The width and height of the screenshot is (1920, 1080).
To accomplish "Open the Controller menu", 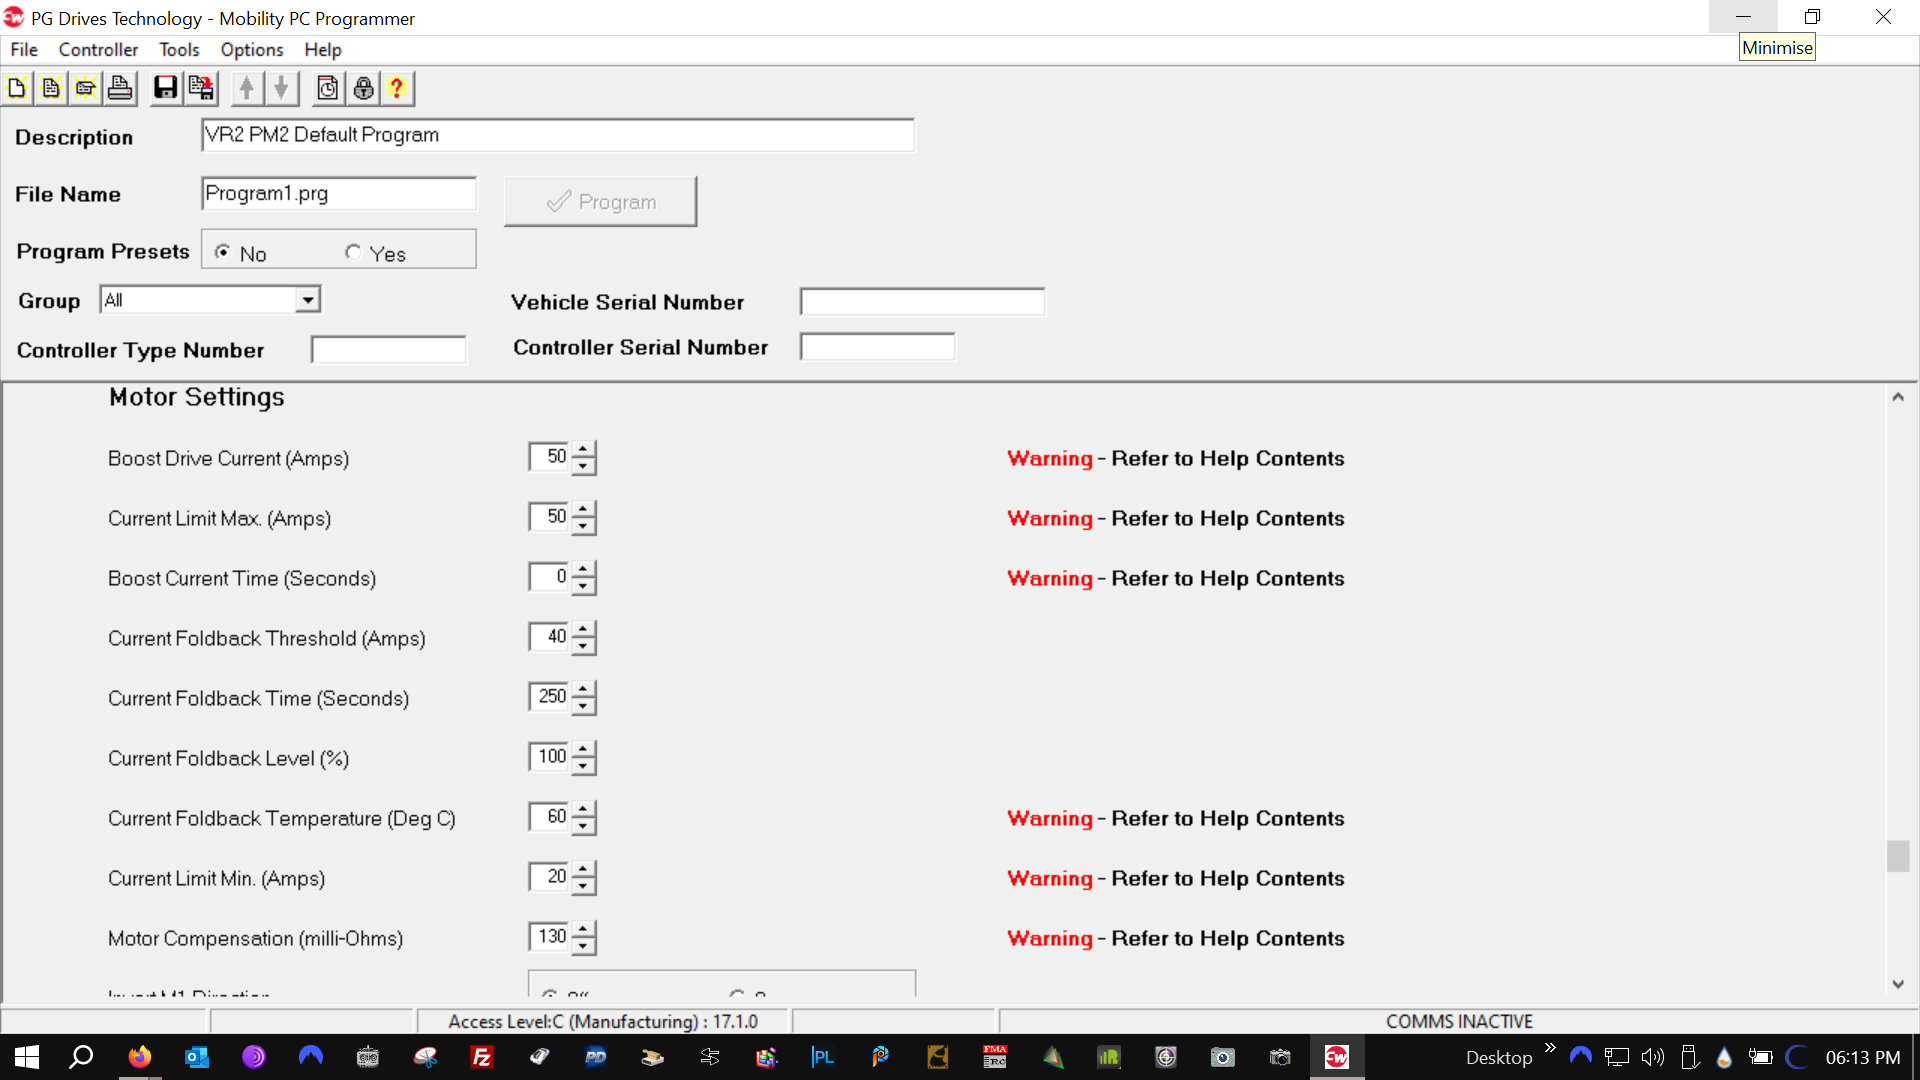I will (x=98, y=50).
